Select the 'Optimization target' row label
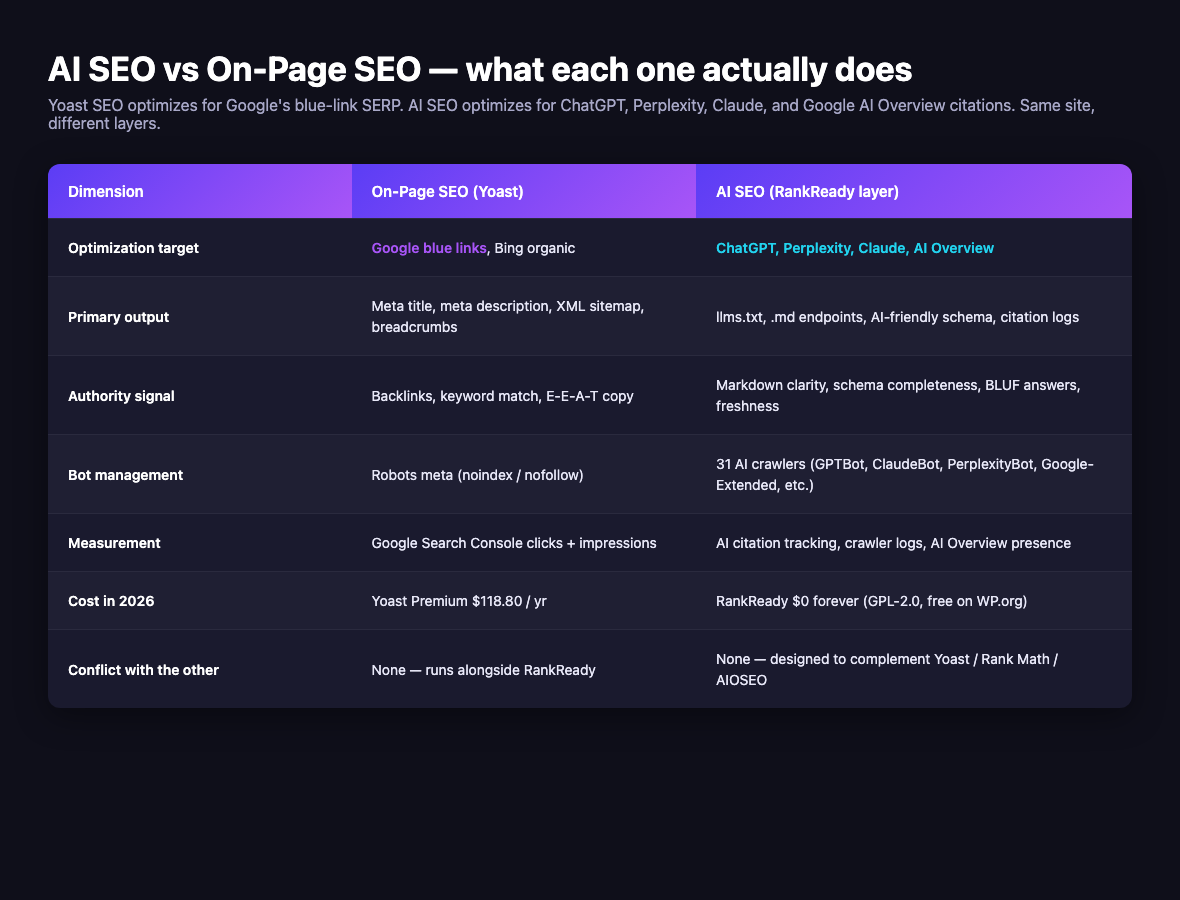 [133, 248]
